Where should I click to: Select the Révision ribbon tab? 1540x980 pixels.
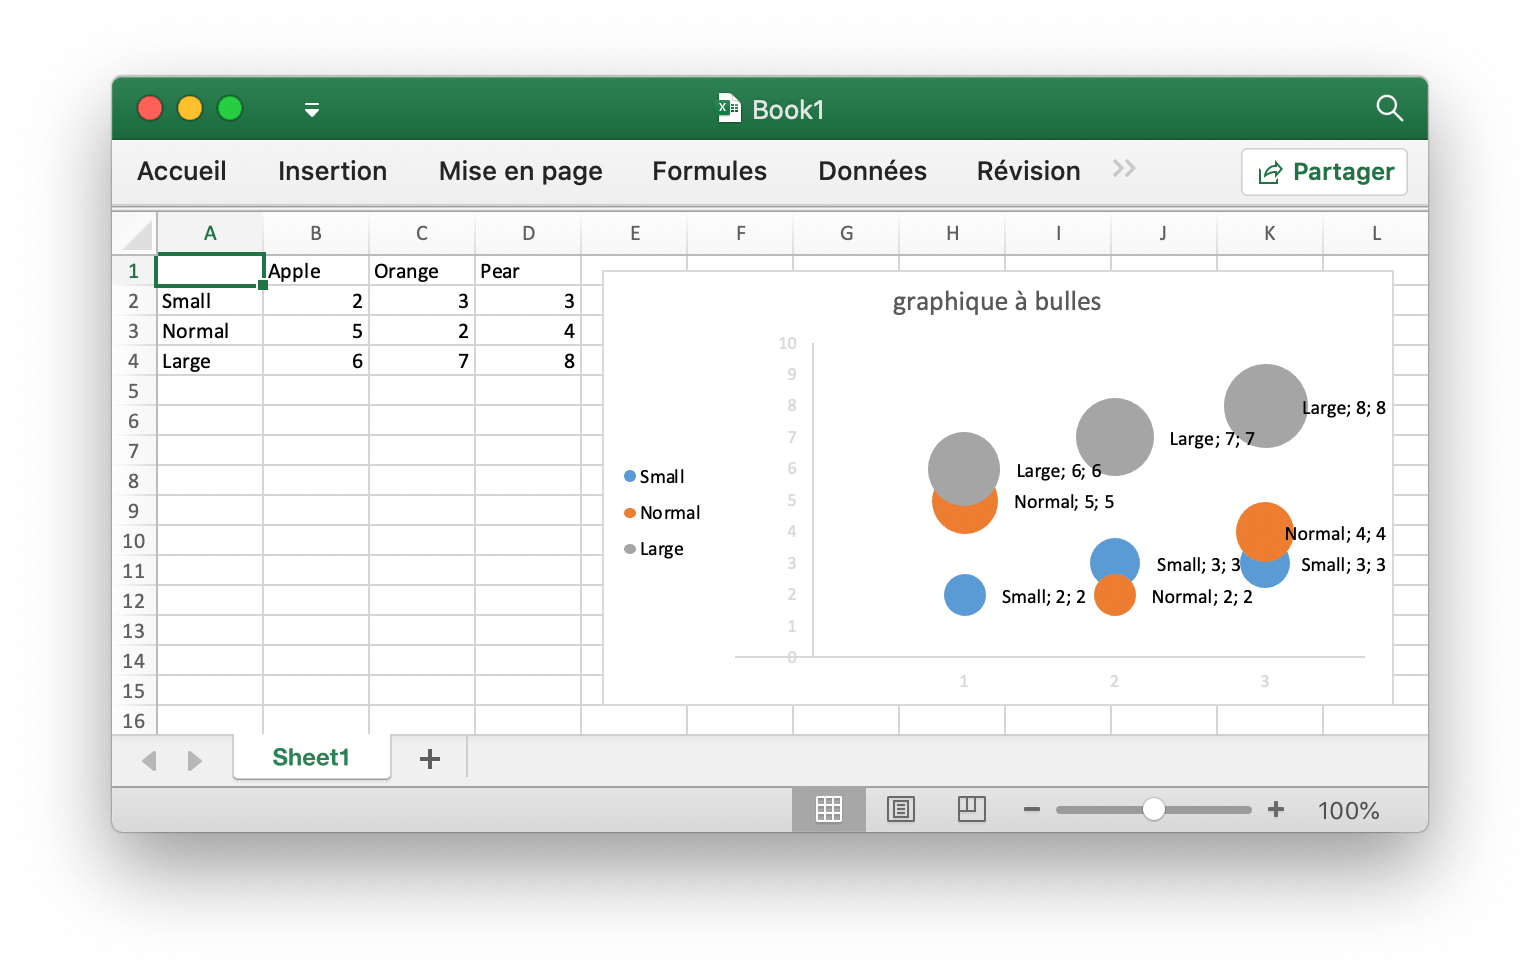pos(1028,171)
